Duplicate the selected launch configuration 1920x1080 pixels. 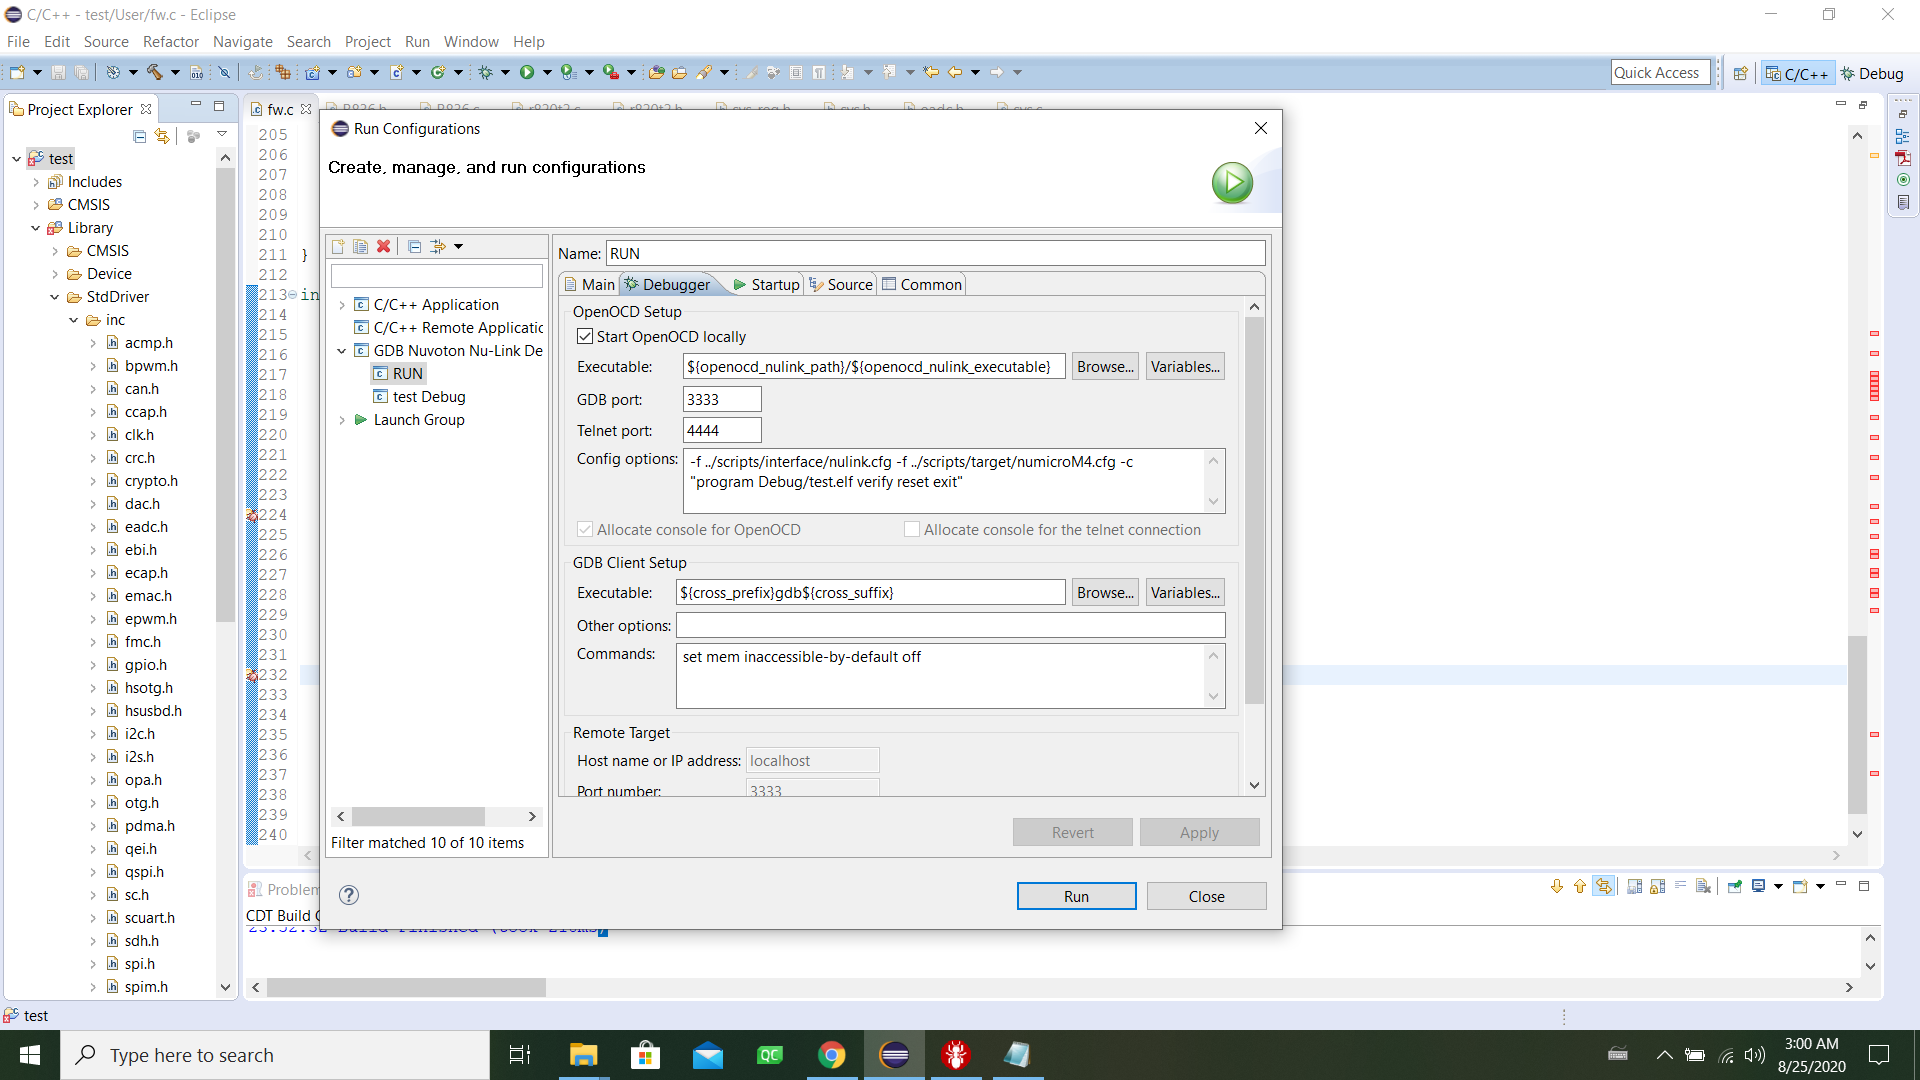pos(361,246)
